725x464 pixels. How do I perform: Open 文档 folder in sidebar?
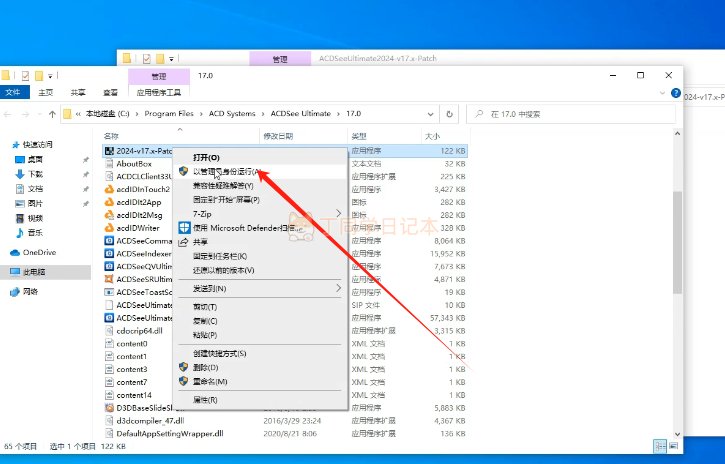tap(35, 189)
